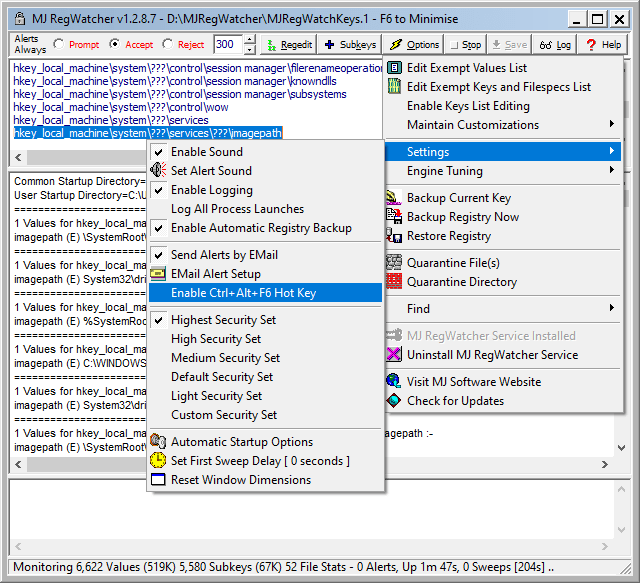Select the session manager\subsystems key line
Screen dimensions: 640x583
pyautogui.click(x=180, y=94)
